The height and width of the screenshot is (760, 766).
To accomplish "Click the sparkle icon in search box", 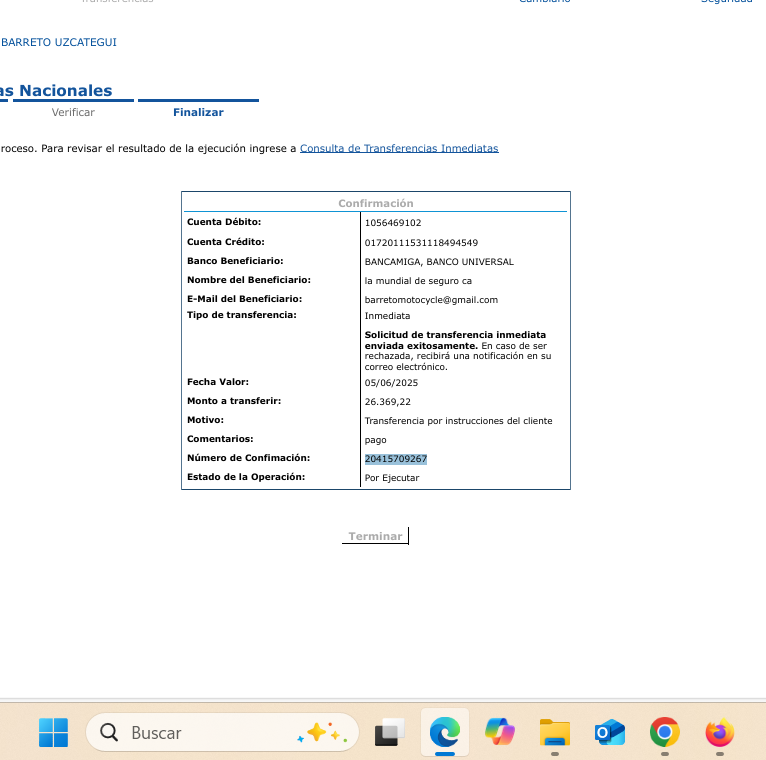I will point(319,733).
